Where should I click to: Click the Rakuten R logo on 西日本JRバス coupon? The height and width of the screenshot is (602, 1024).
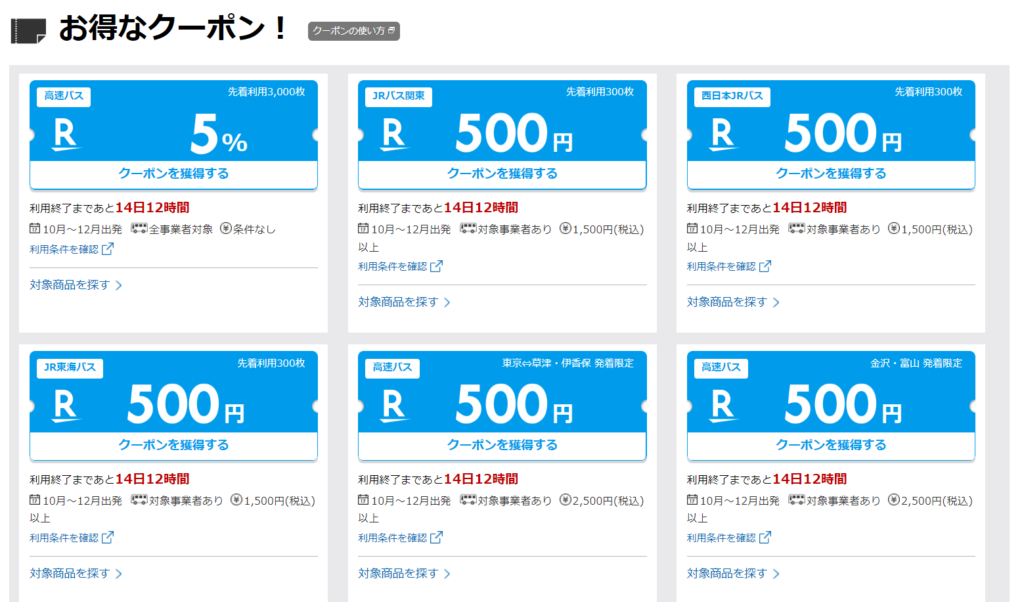tap(722, 135)
